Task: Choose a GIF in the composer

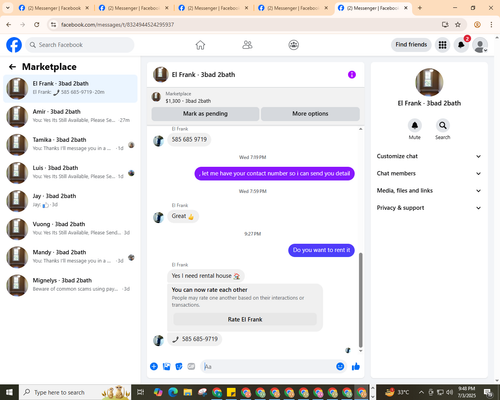Action: coord(191,366)
